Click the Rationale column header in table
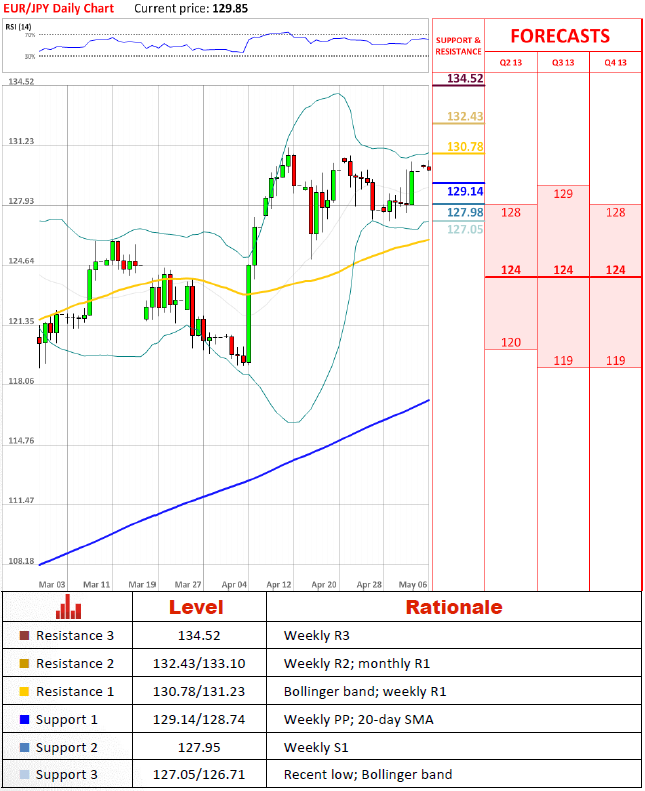645x791 pixels. (454, 607)
